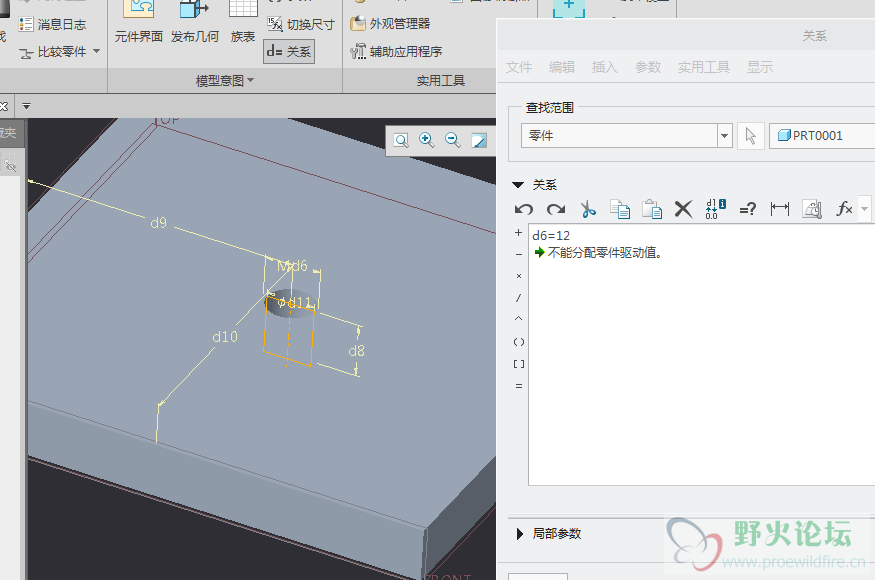Open the small dropdown arrow above the viewport
The image size is (875, 580).
point(26,106)
